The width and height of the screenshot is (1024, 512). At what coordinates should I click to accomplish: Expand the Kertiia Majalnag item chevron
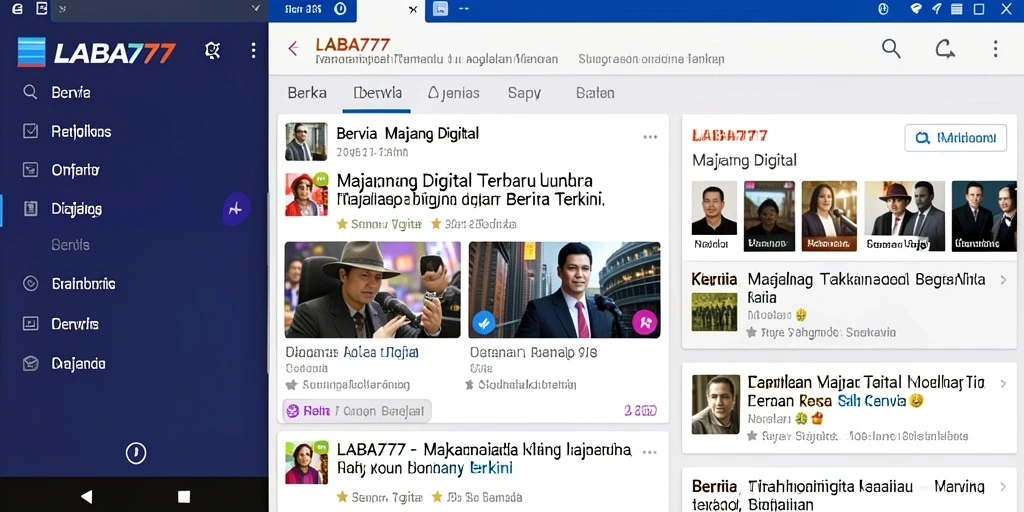click(1003, 280)
